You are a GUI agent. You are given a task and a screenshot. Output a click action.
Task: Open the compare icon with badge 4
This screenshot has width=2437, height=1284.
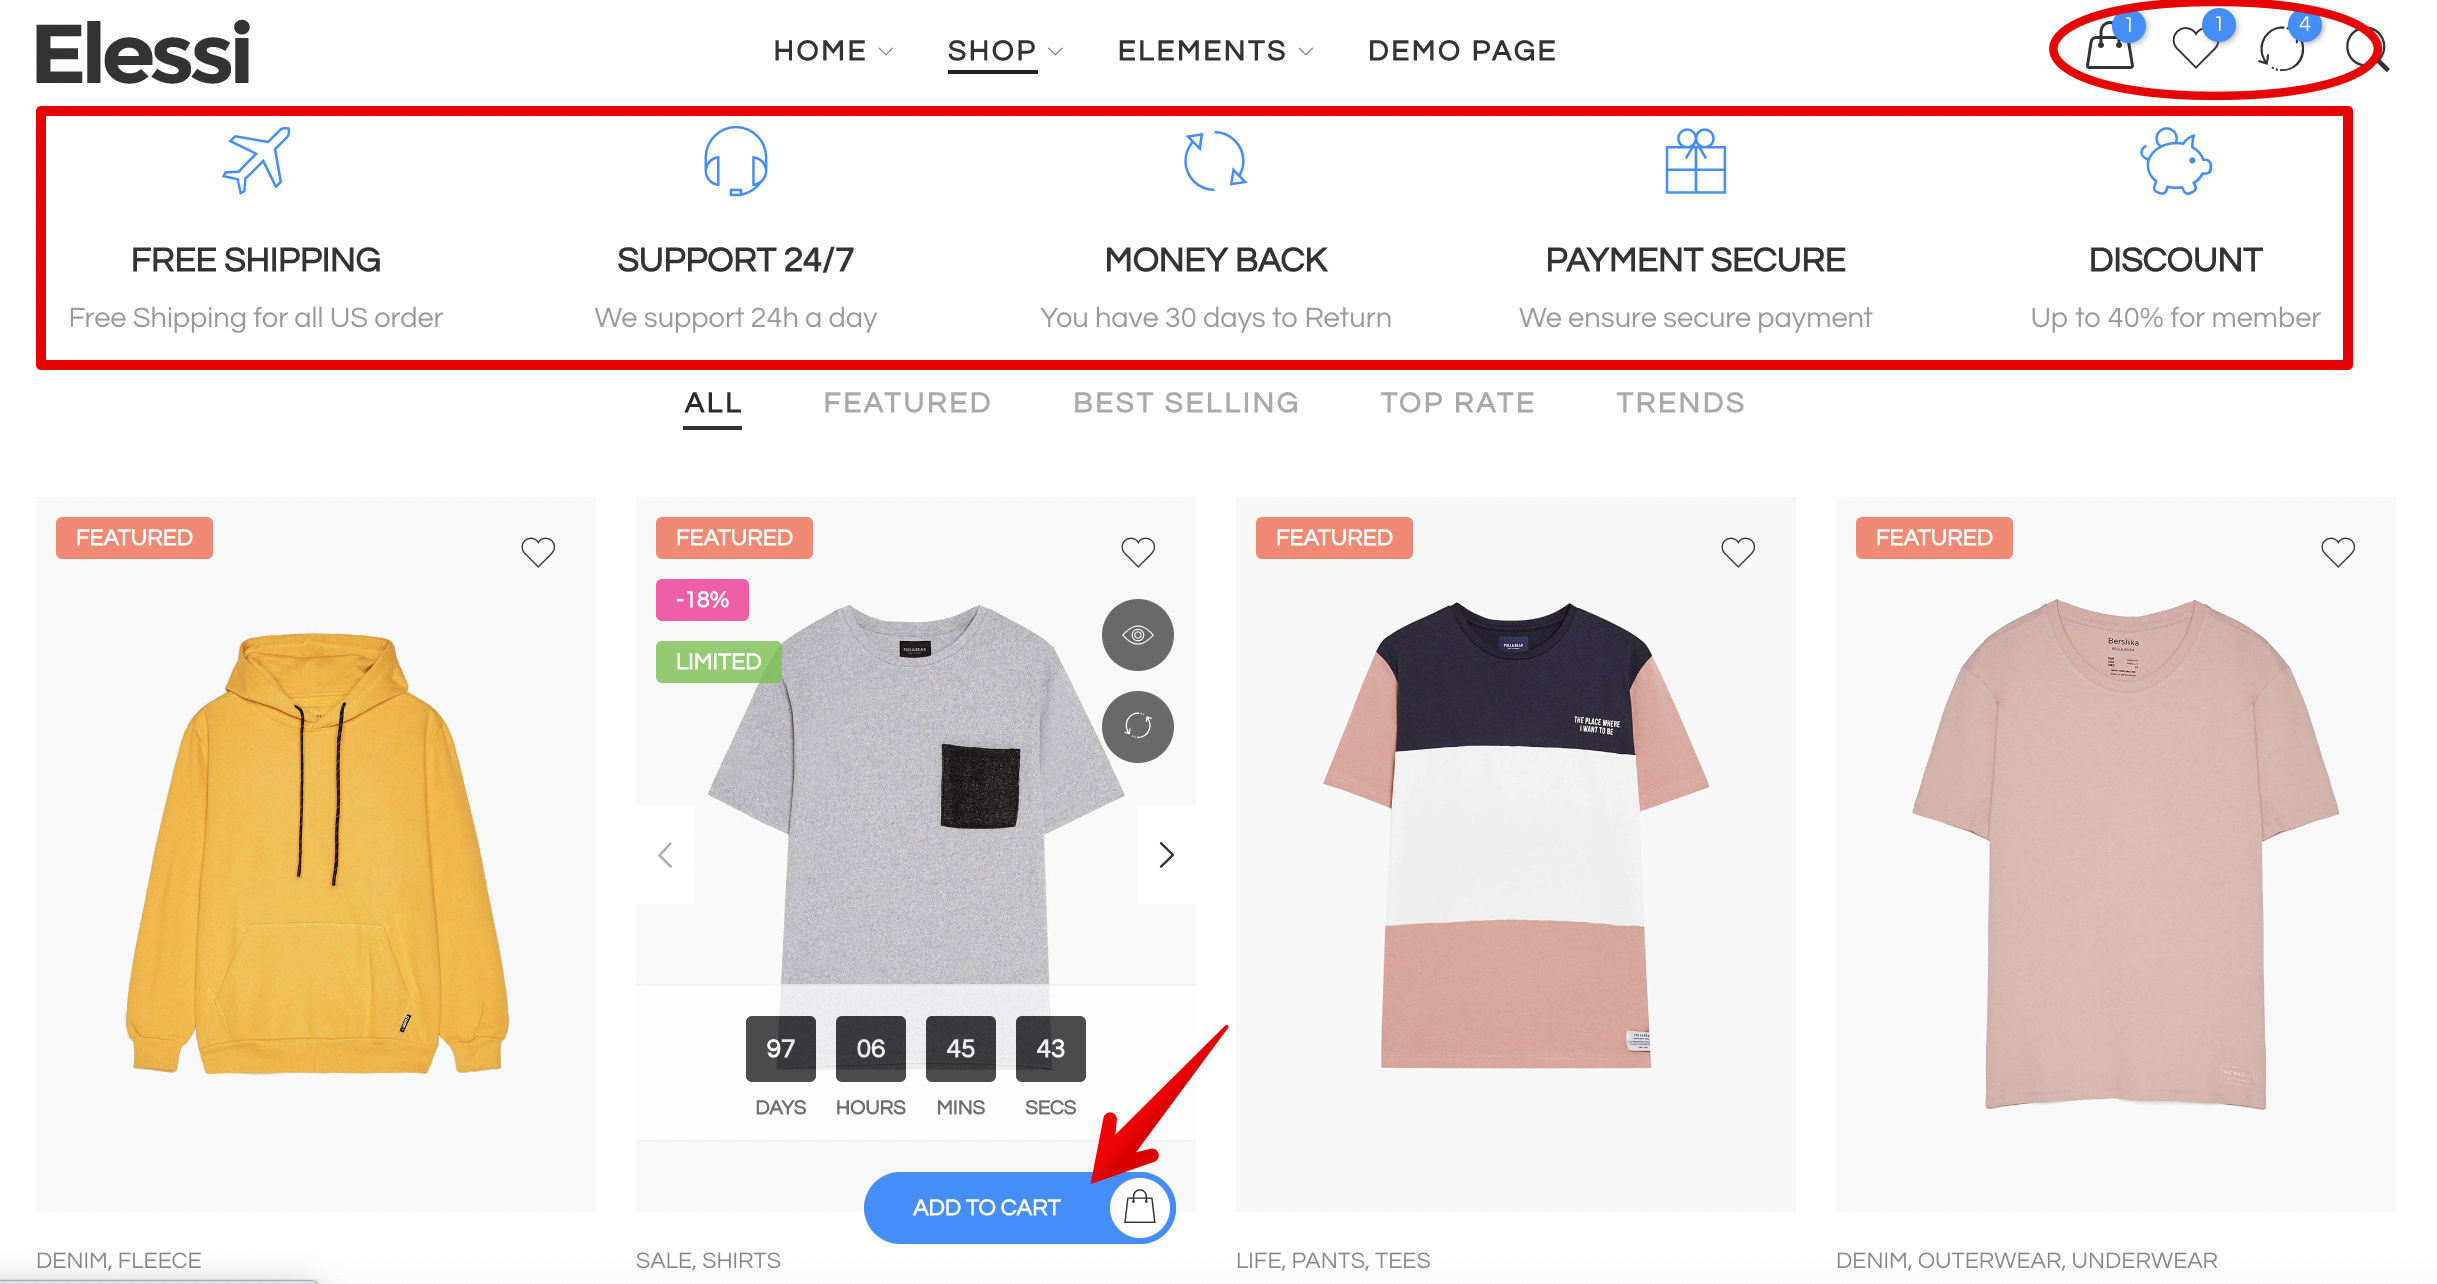pos(2283,47)
